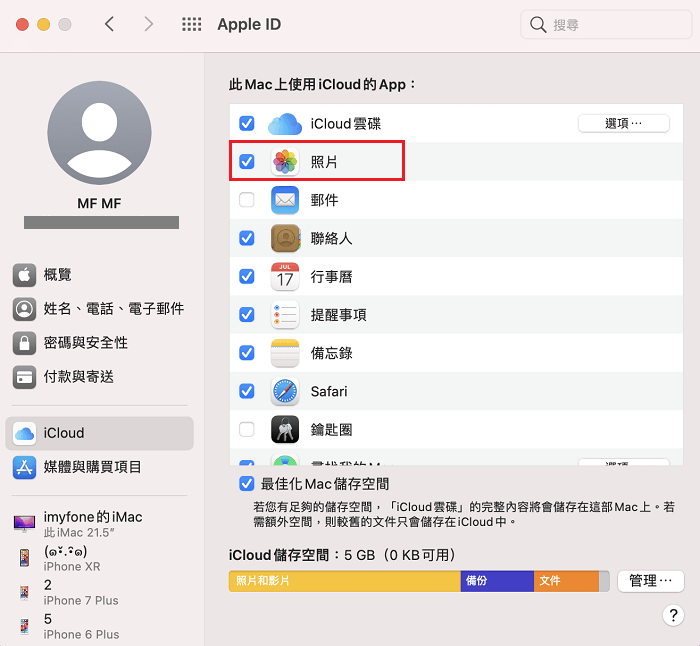Click the 照片和影片 storage segment
The width and height of the screenshot is (700, 646).
pyautogui.click(x=345, y=581)
